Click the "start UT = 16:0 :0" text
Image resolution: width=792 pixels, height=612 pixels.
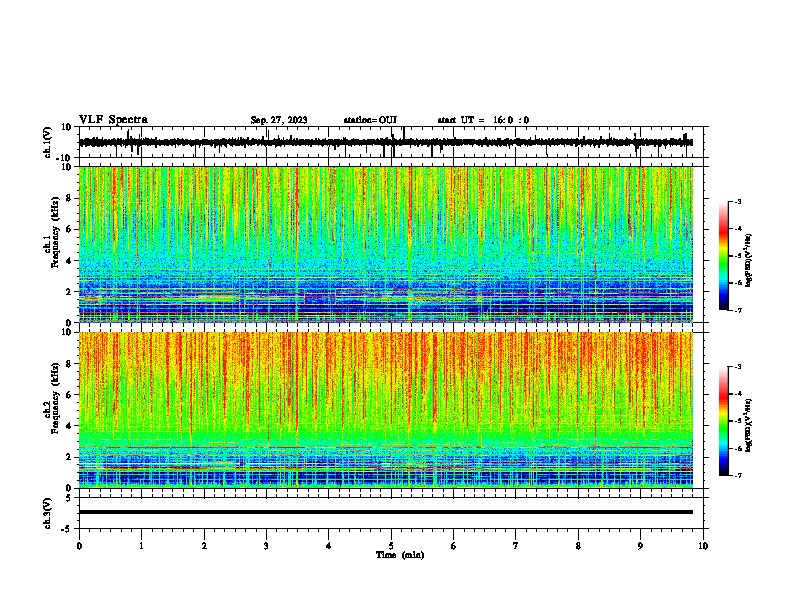pos(483,120)
